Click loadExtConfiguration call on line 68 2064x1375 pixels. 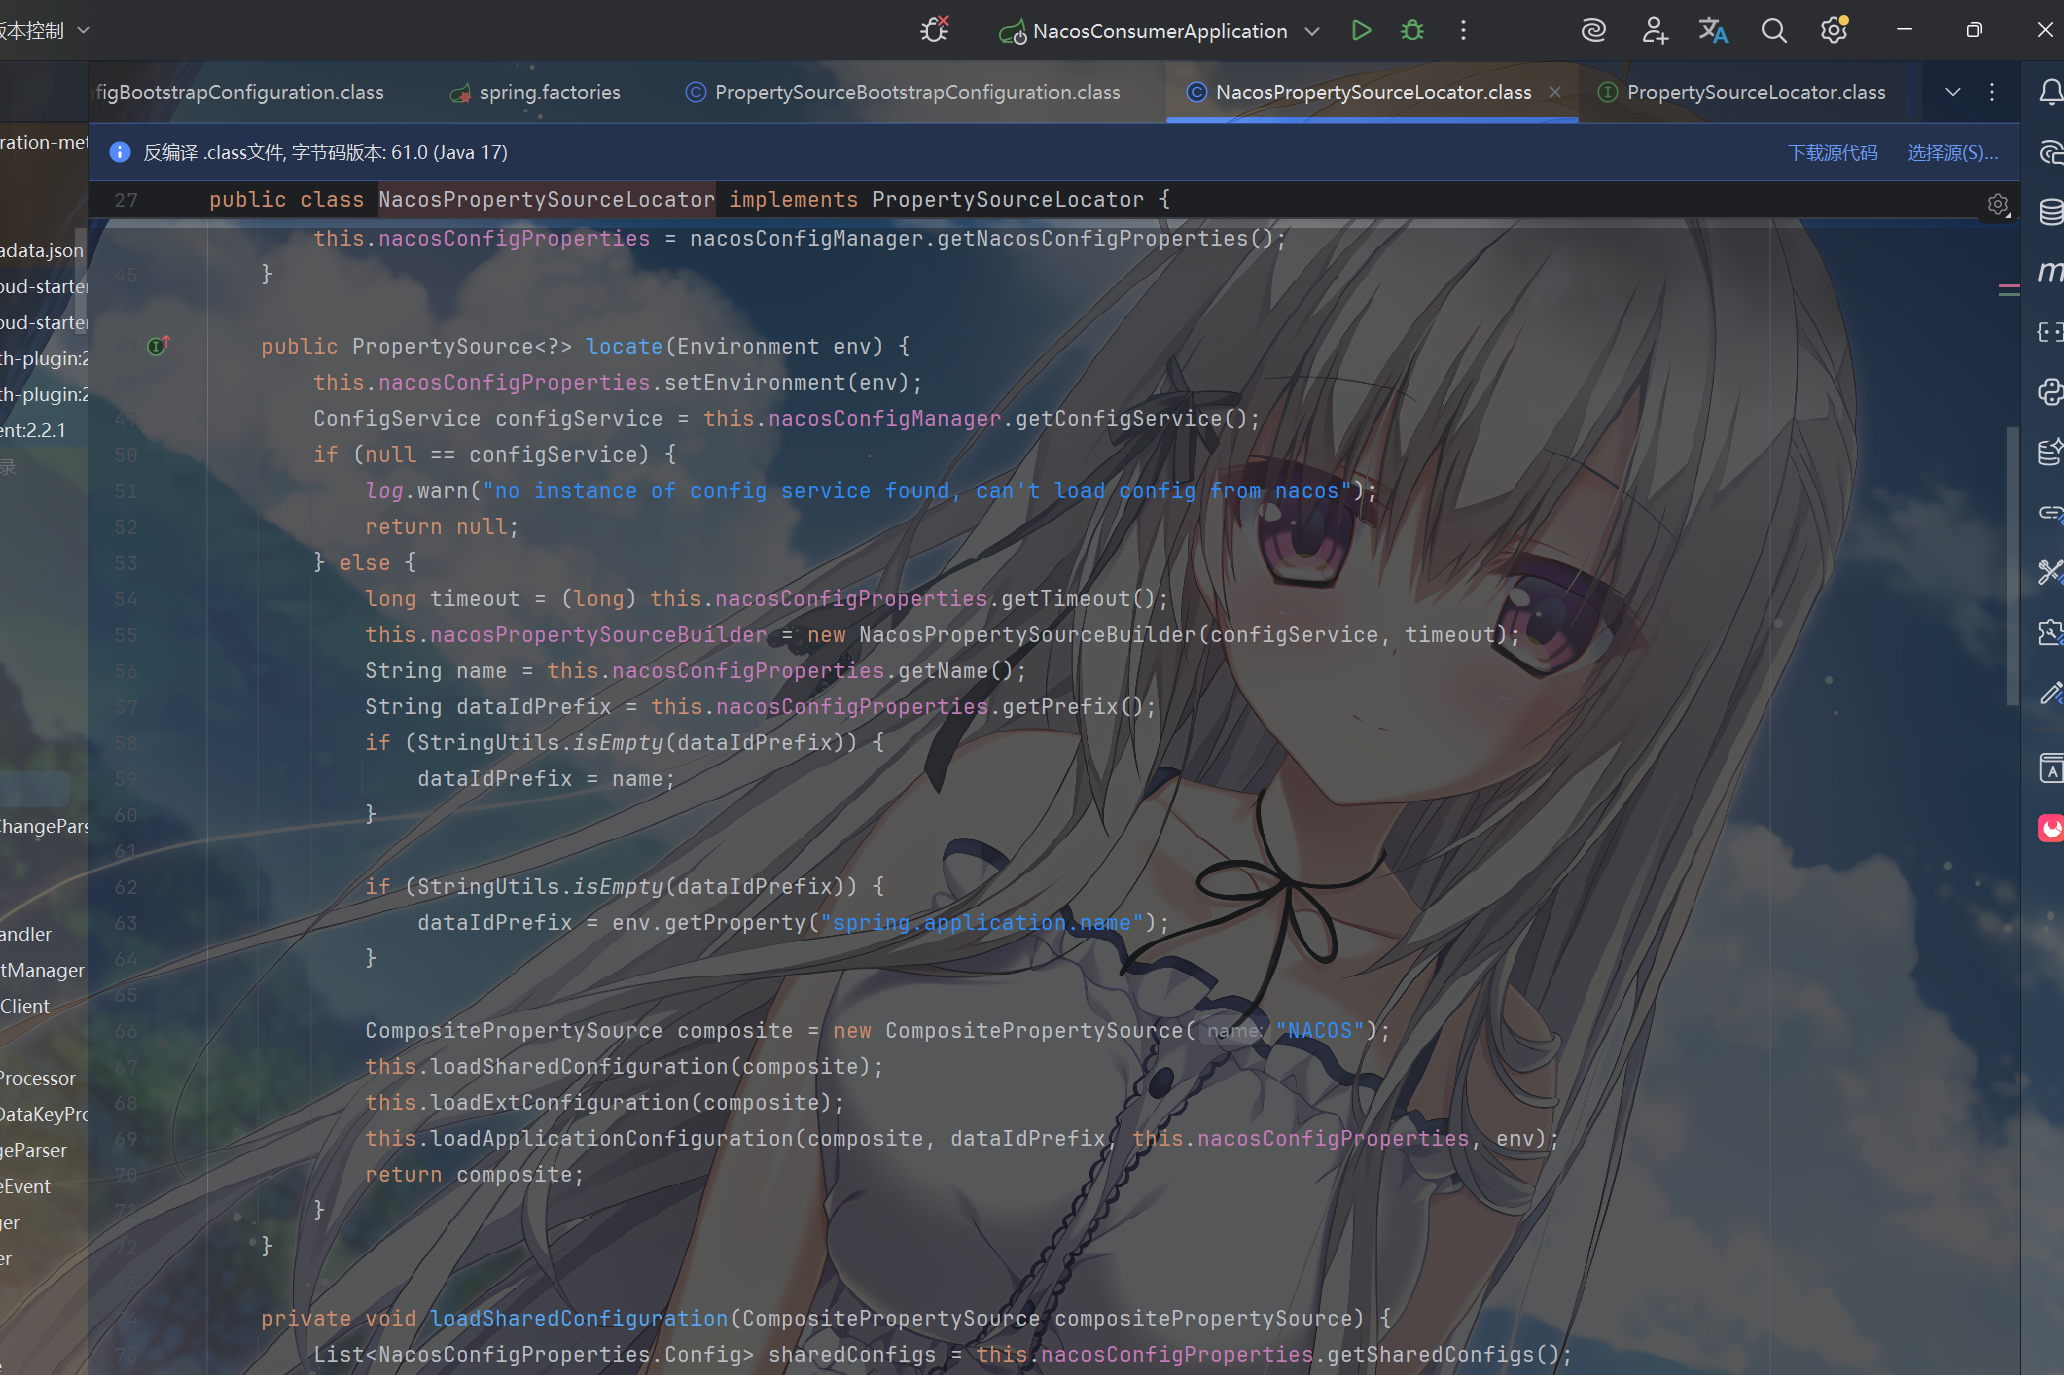[559, 1102]
